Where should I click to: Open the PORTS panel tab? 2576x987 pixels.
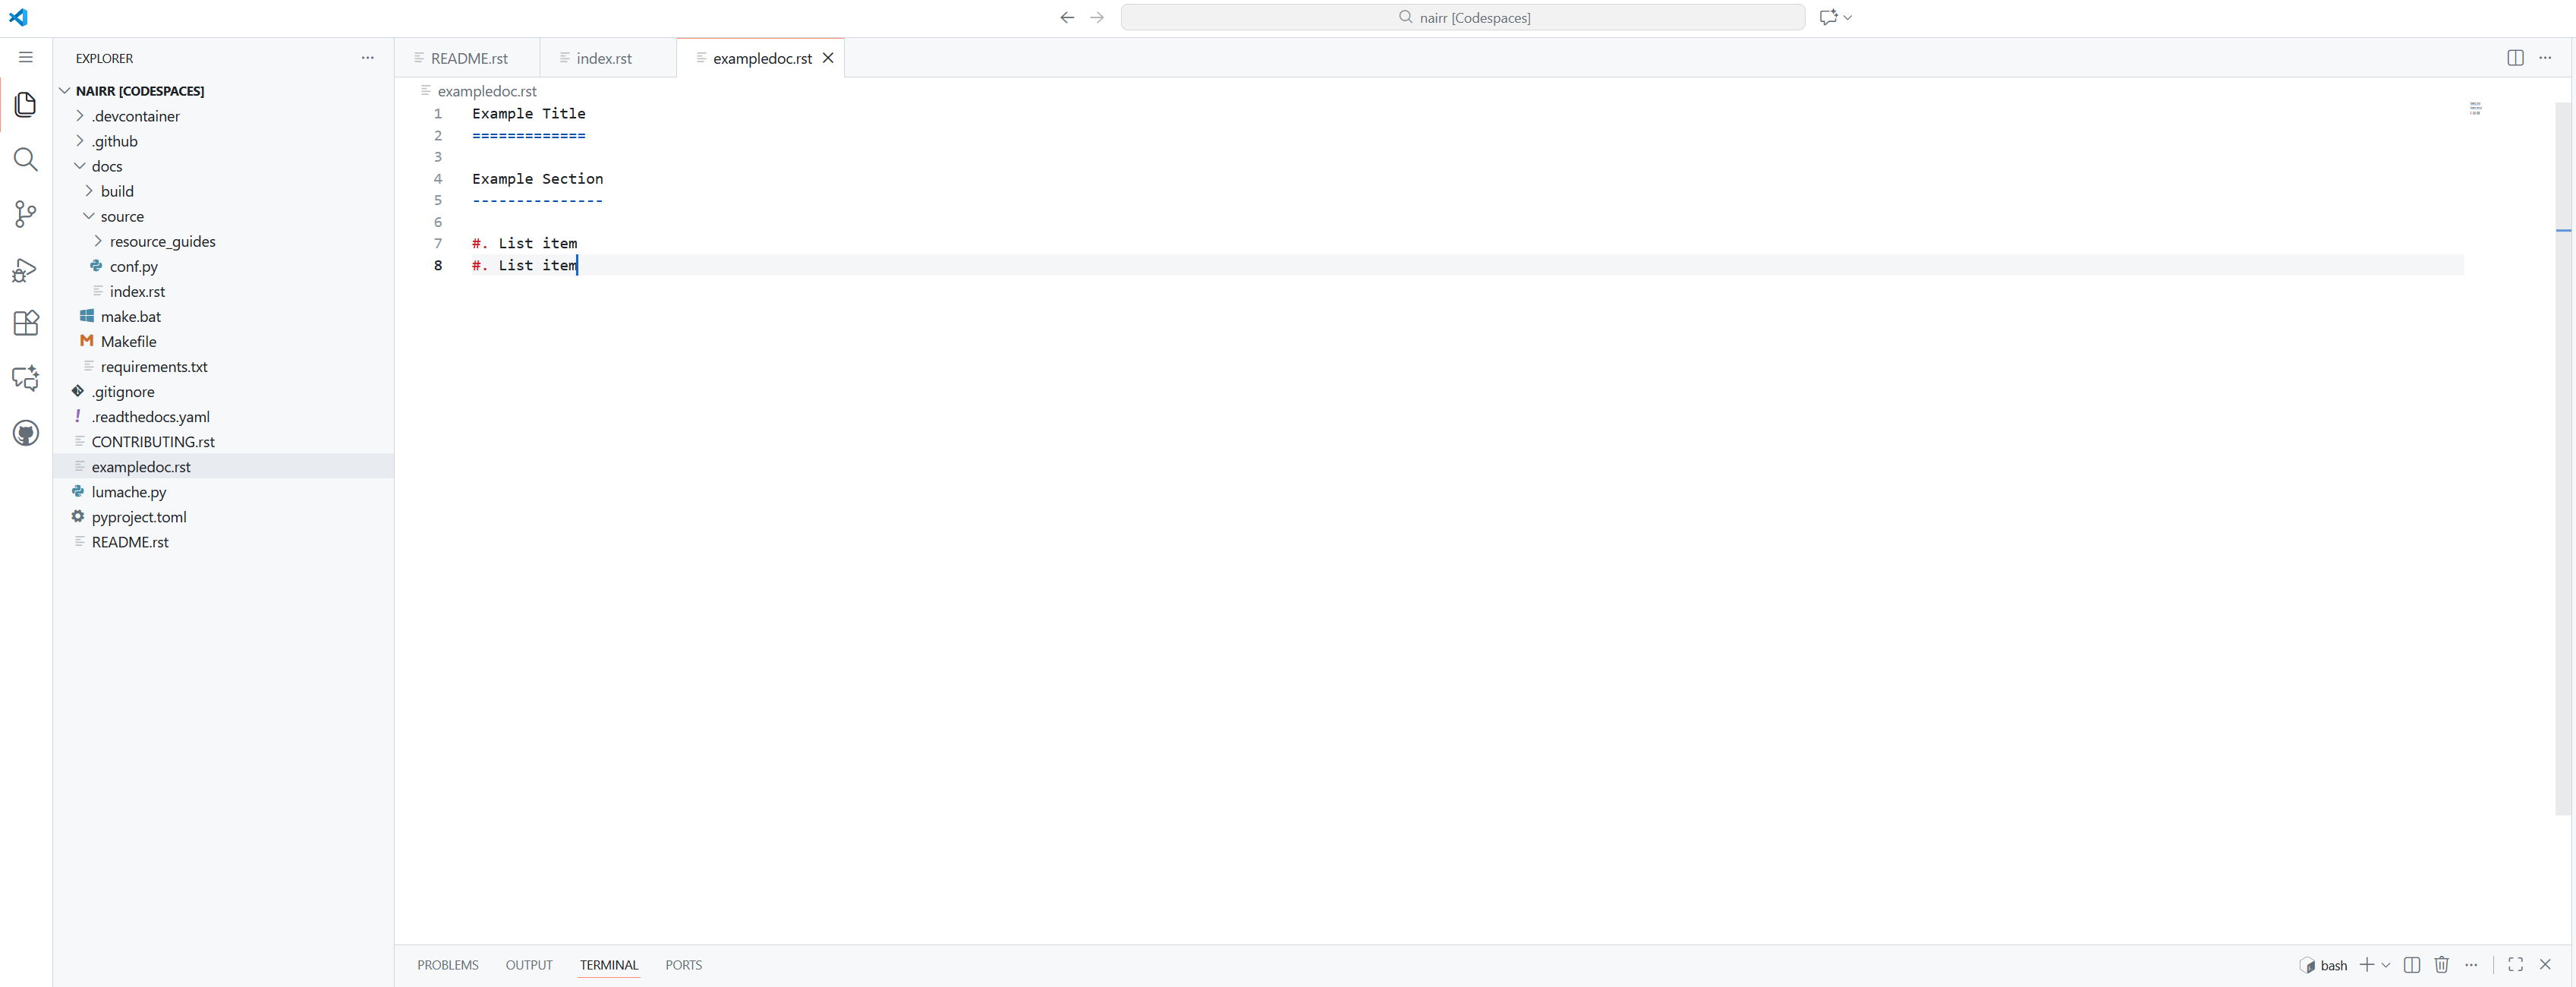click(684, 965)
